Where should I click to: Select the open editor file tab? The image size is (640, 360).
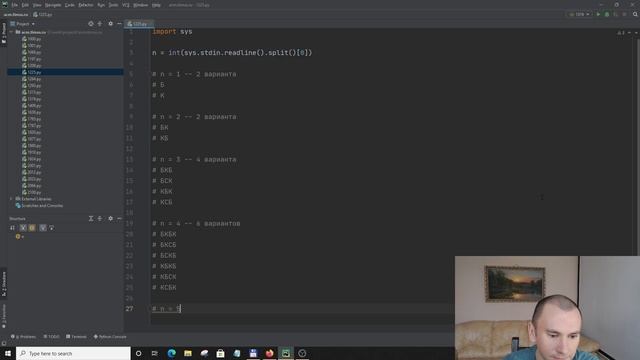tap(138, 24)
